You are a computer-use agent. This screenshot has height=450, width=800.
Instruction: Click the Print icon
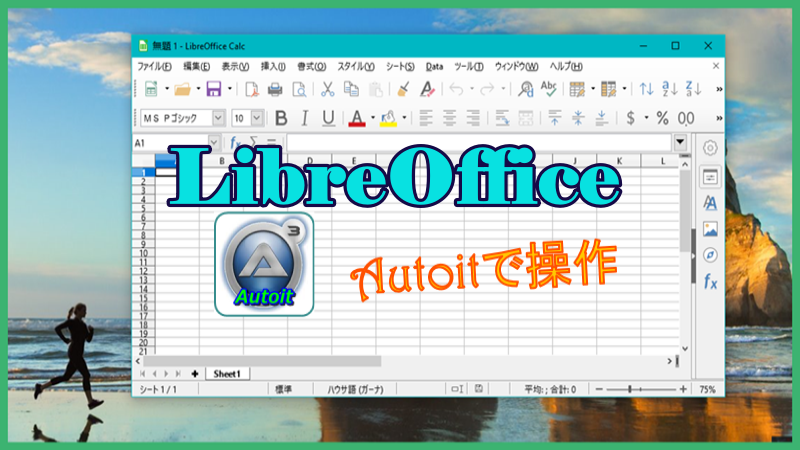pyautogui.click(x=275, y=89)
